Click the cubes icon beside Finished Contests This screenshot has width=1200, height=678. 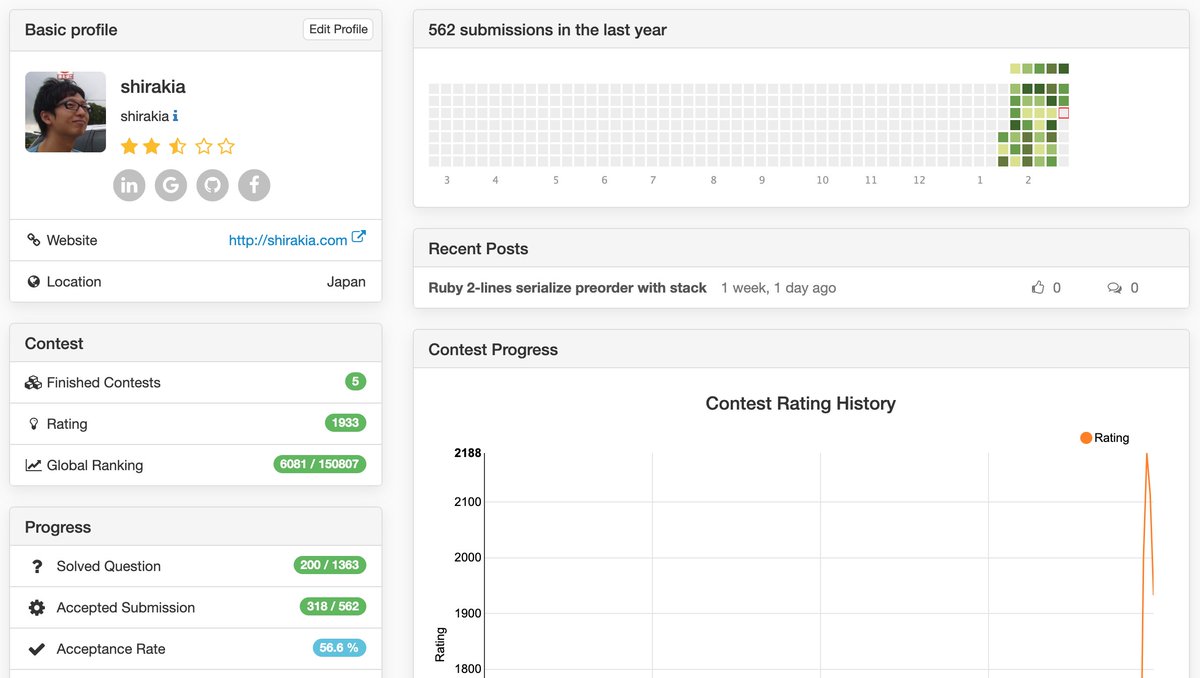(x=34, y=382)
